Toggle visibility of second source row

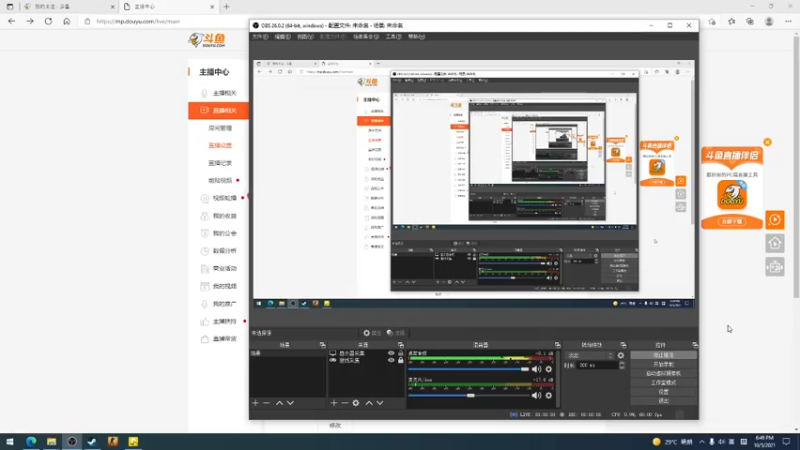pyautogui.click(x=391, y=360)
